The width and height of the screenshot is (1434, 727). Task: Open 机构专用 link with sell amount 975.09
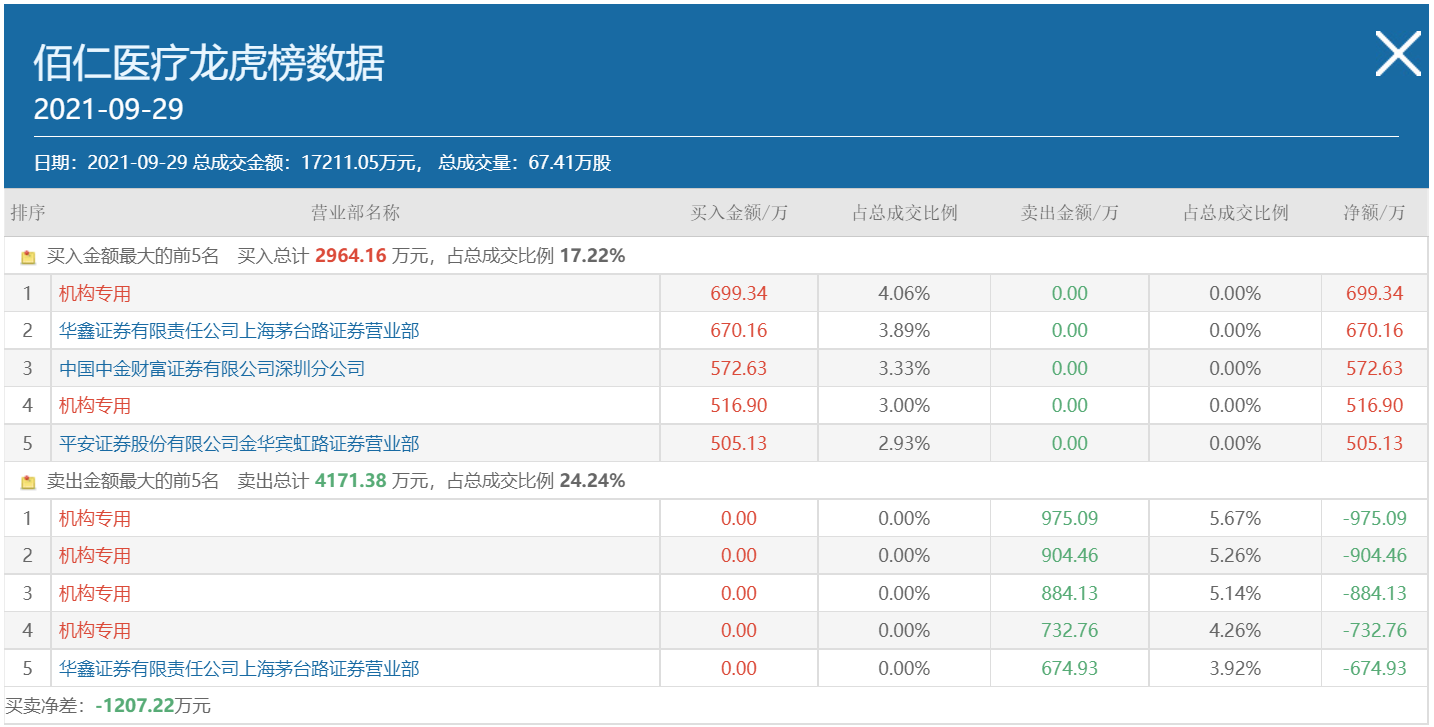(x=95, y=519)
